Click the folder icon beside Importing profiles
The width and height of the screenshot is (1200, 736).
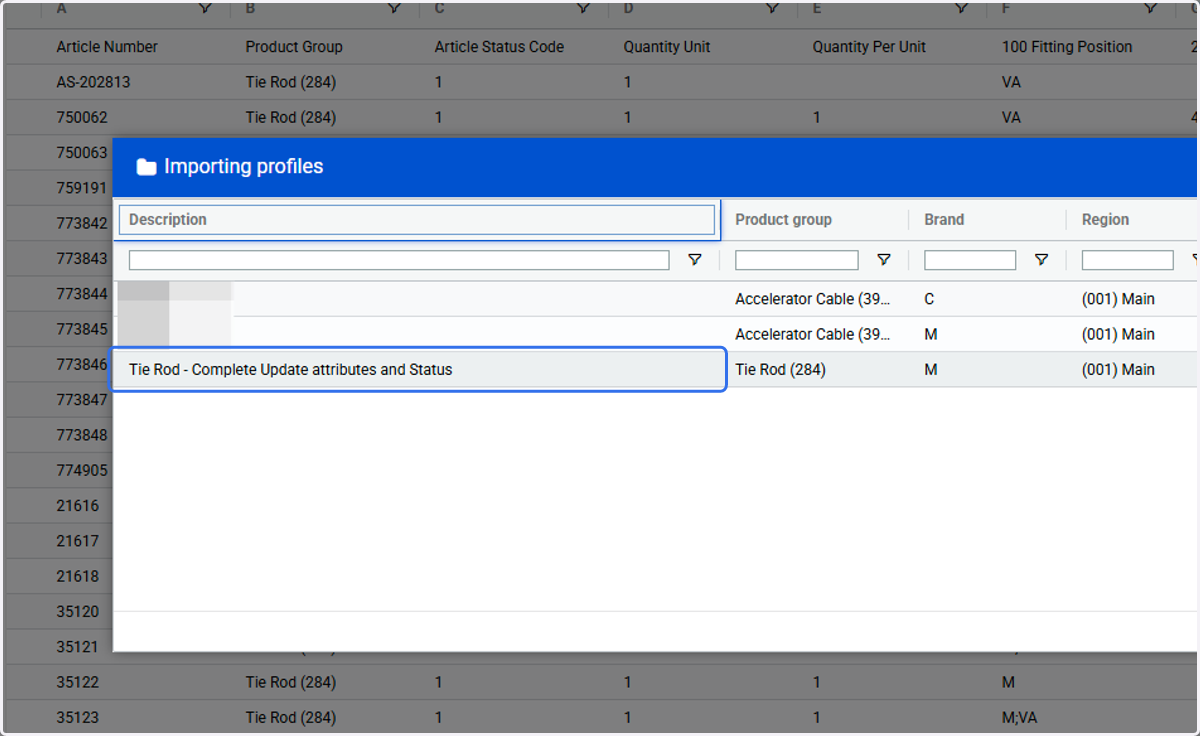[146, 167]
